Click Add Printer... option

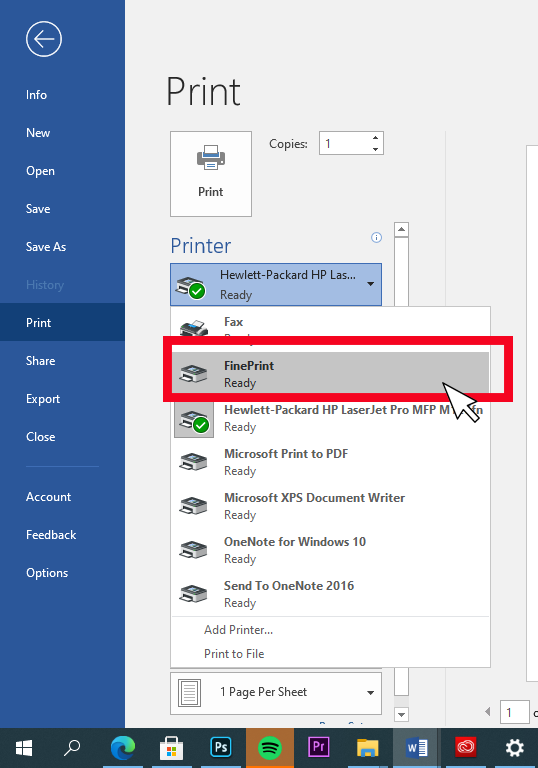[238, 629]
